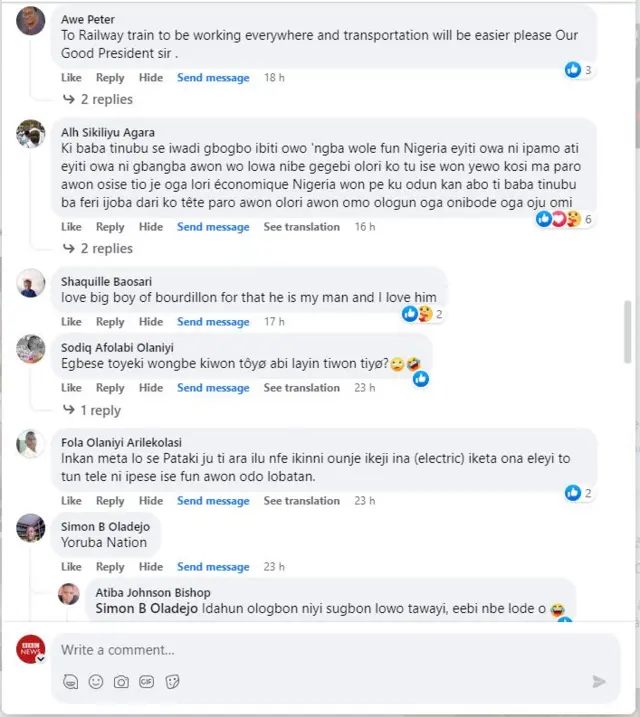
Task: Open the GIF picker in comment box
Action: pyautogui.click(x=146, y=681)
